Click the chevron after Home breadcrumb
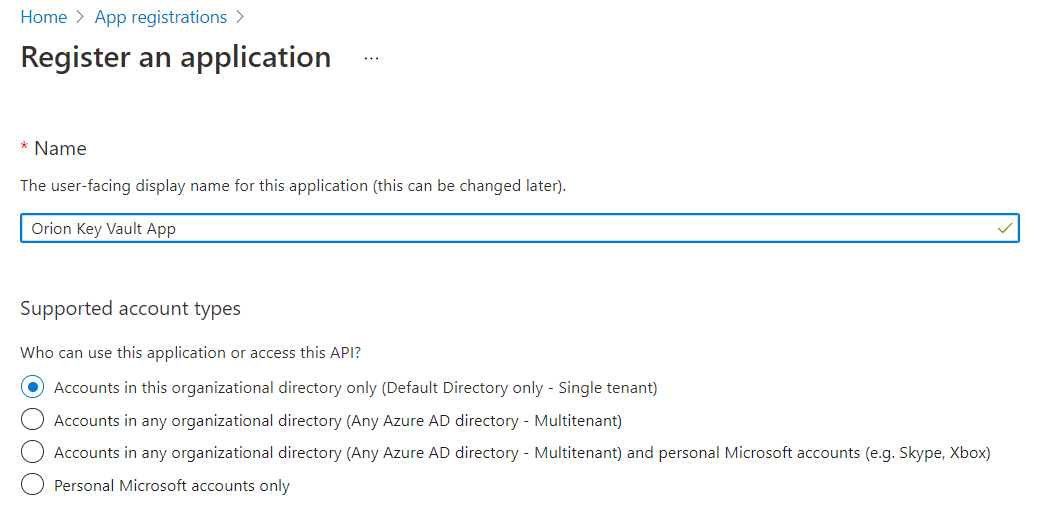Viewport: 1058px width, 508px height. point(81,17)
